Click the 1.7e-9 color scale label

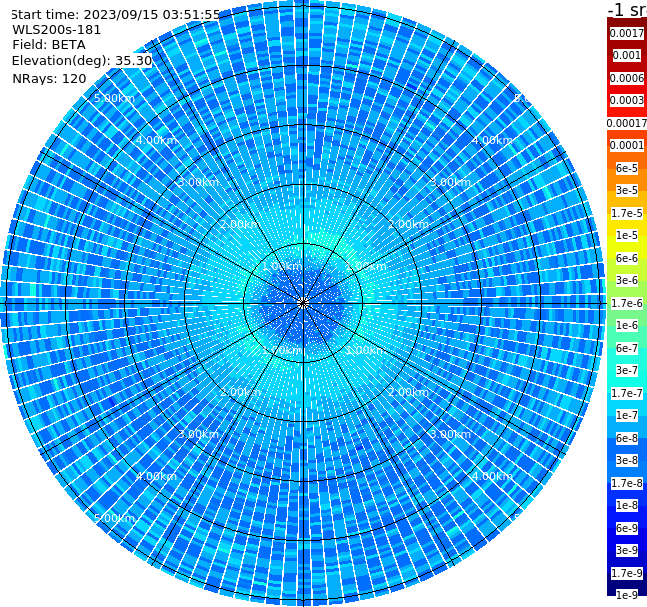tap(627, 573)
